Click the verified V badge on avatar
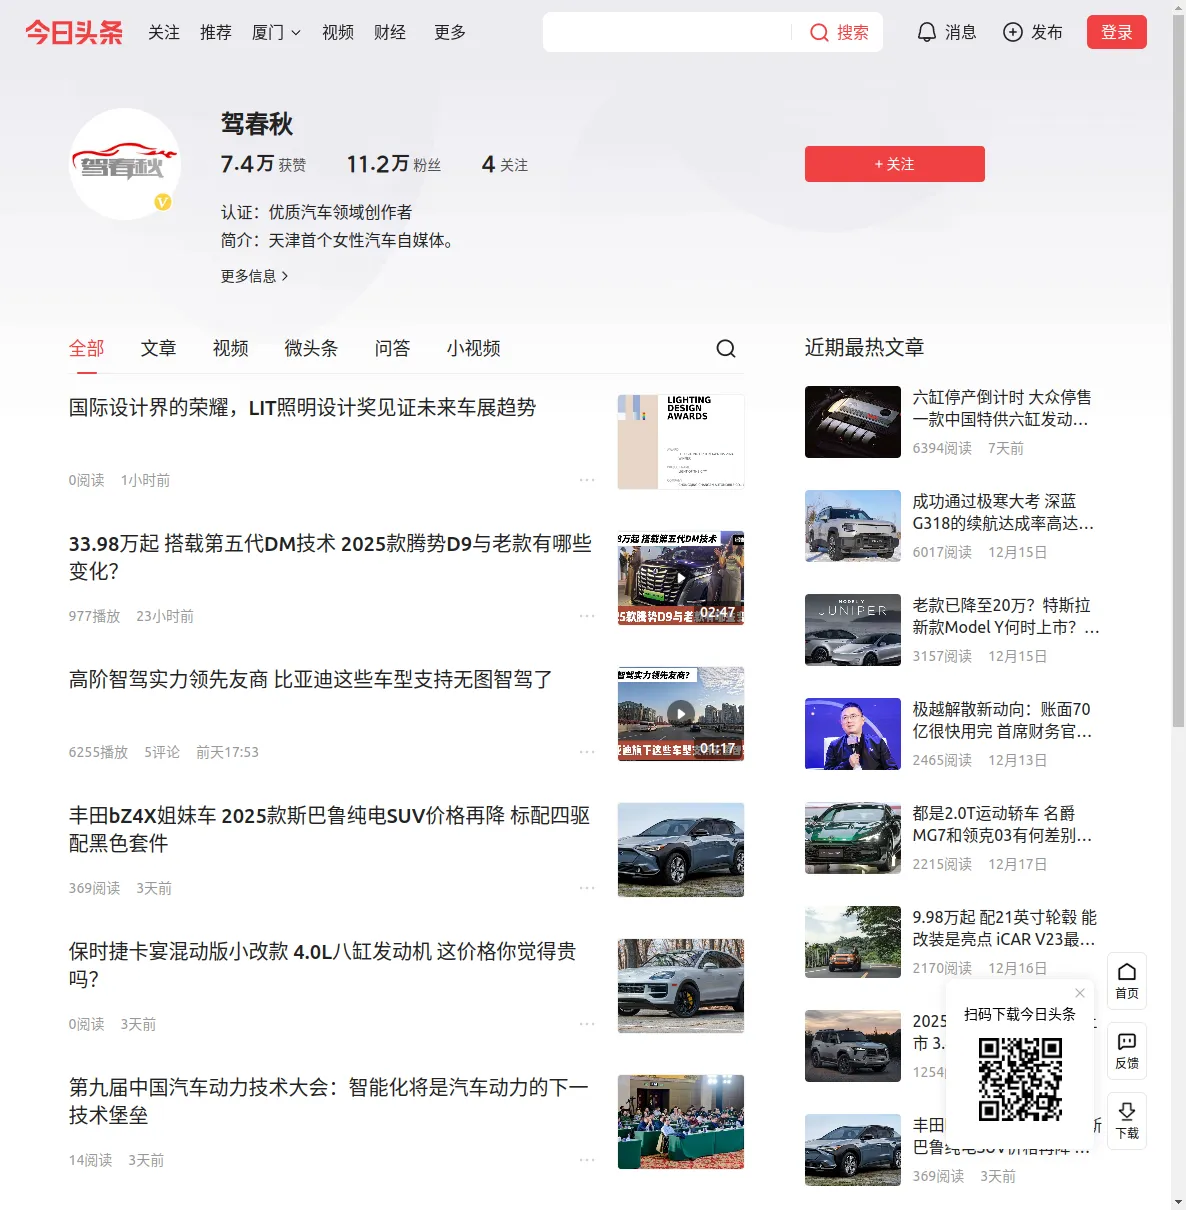 [163, 202]
